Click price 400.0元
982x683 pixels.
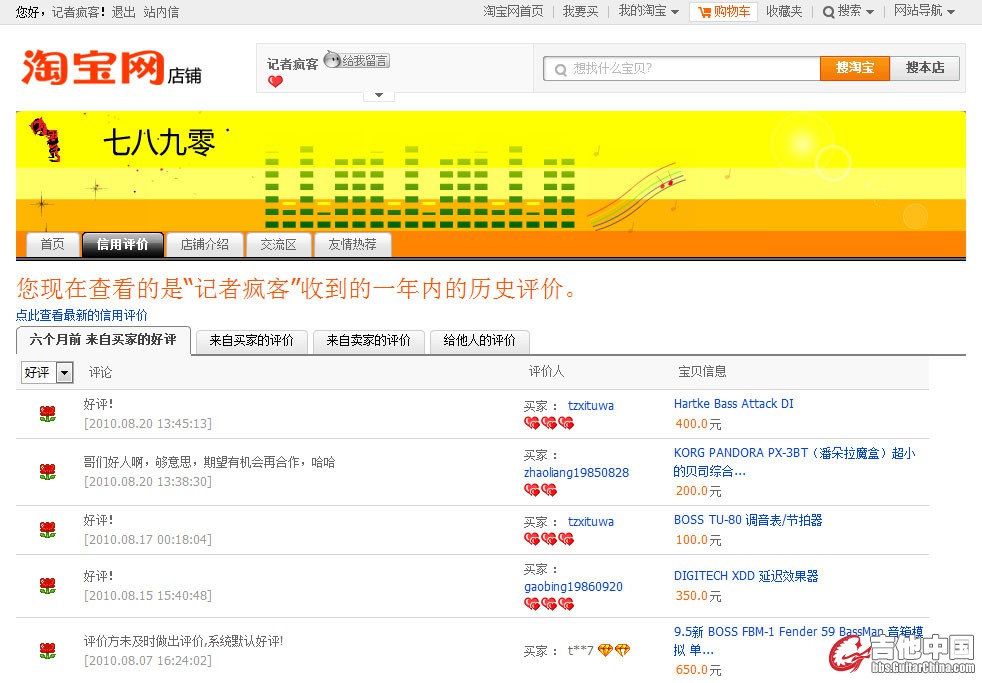click(x=698, y=424)
